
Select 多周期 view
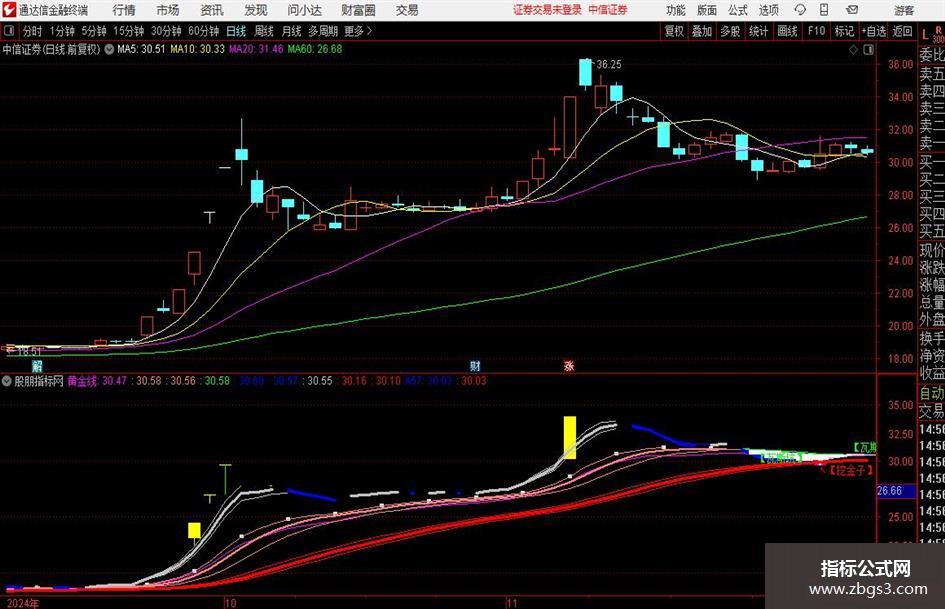pos(323,31)
